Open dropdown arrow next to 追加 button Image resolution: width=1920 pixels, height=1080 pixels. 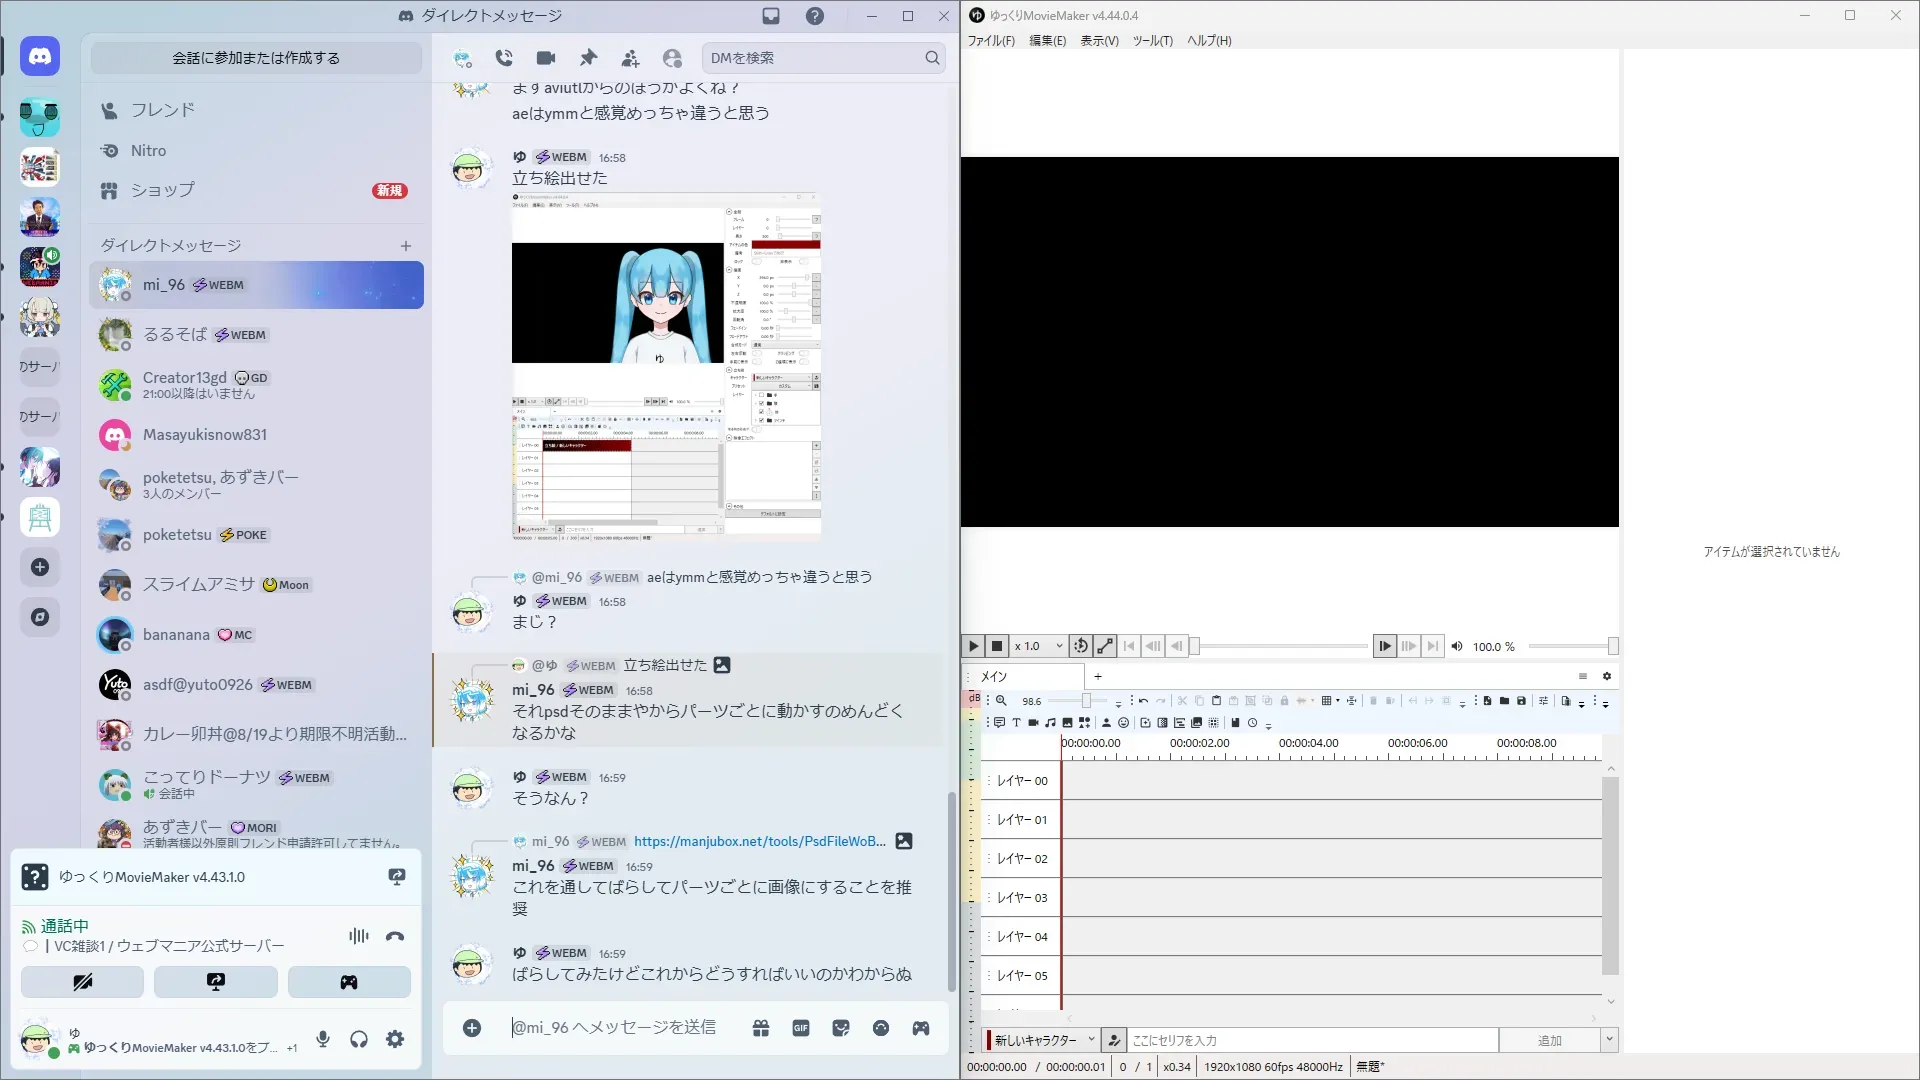point(1609,1040)
